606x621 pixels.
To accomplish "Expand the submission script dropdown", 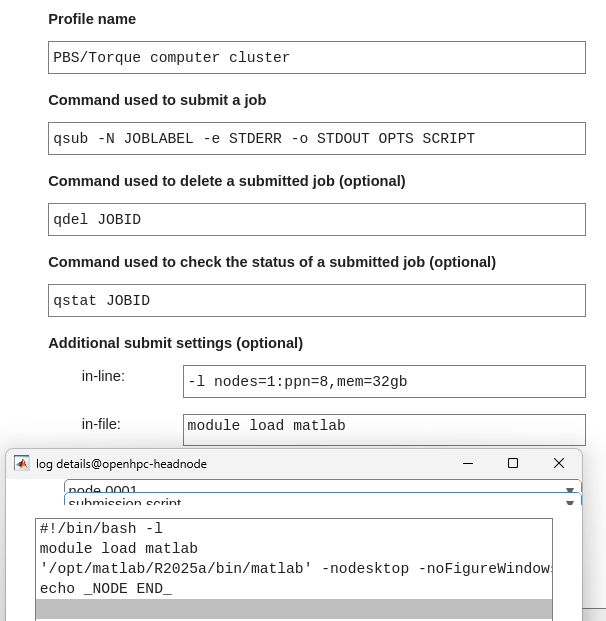I will pyautogui.click(x=571, y=502).
